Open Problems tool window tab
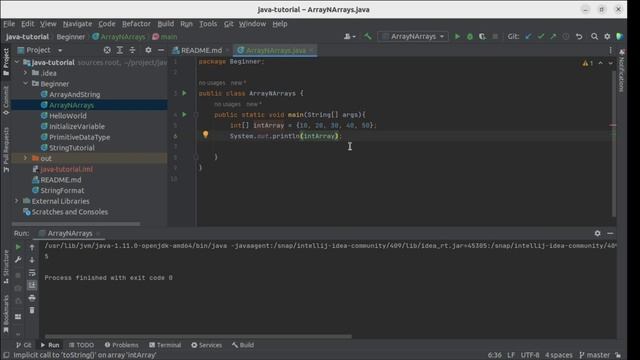This screenshot has width=640, height=360. point(122,345)
